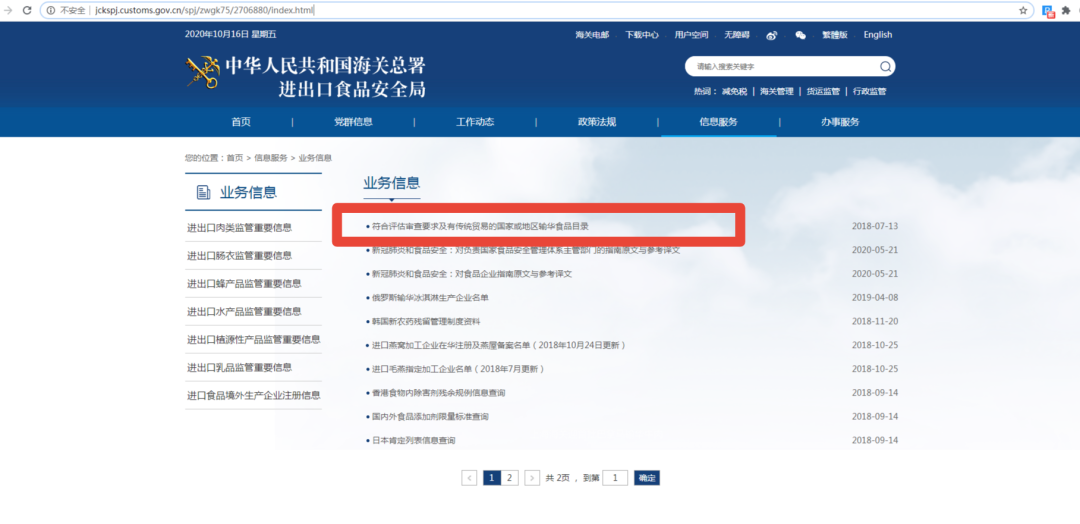Click breadcrumb 业务信息 link
Viewport: 1080px width, 524px height.
(x=315, y=158)
